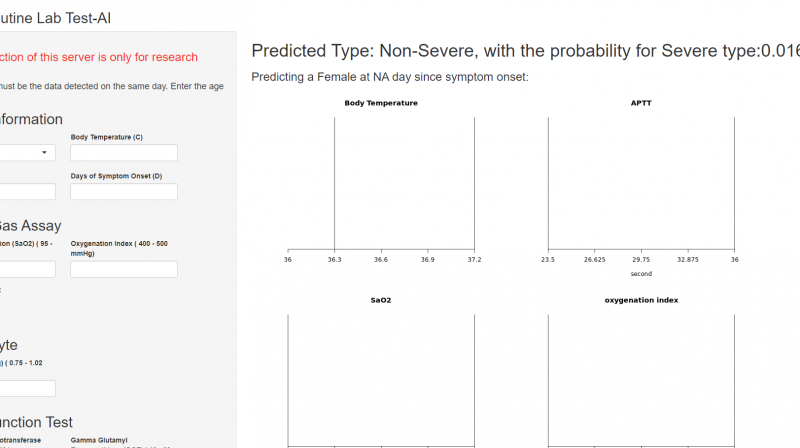Click the input left of Days of Symptom Onset
This screenshot has width=800, height=448.
coord(27,191)
